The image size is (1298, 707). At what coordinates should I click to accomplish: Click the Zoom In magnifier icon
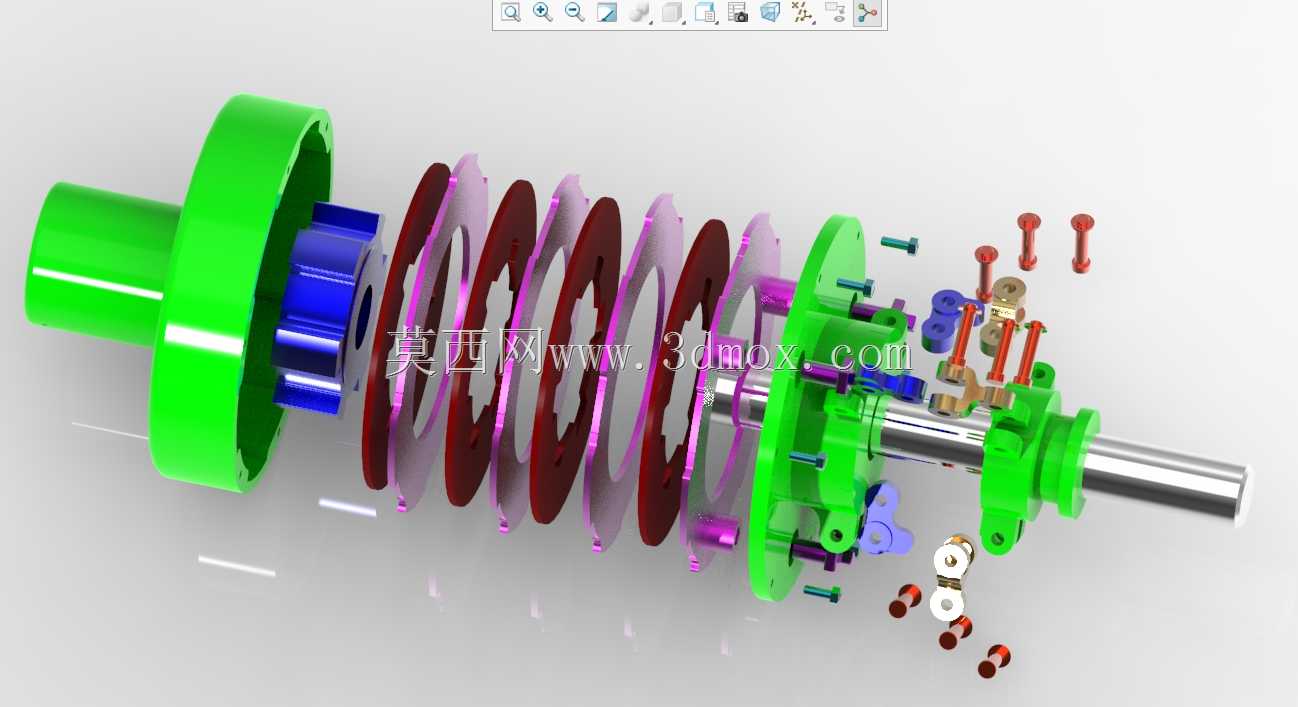click(x=542, y=13)
